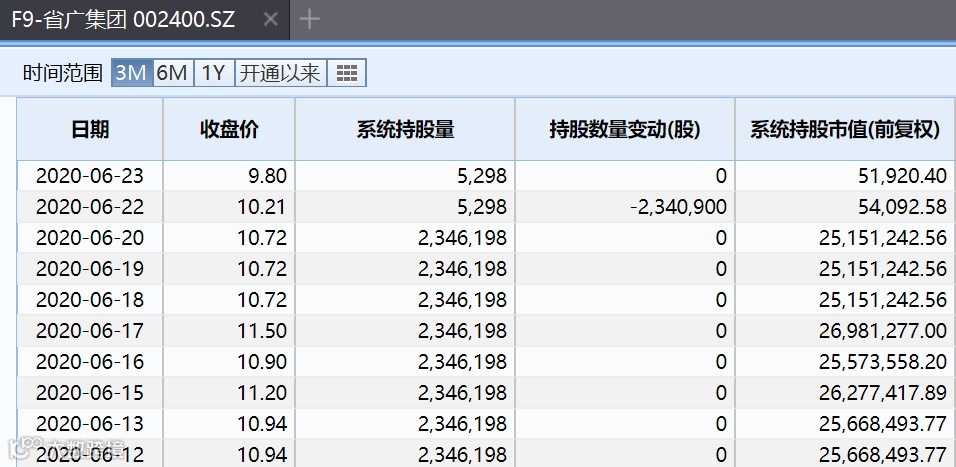This screenshot has width=956, height=467.
Task: Click closing price 10.90
Action: (262, 362)
